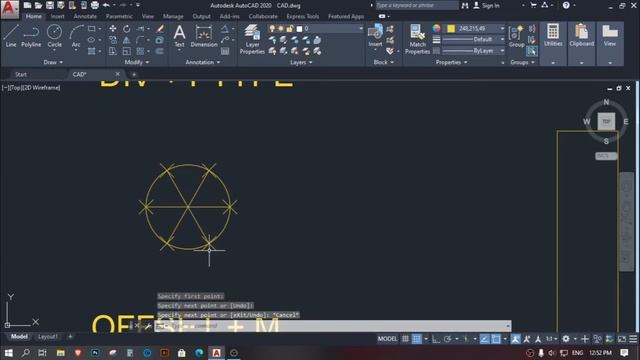The width and height of the screenshot is (640, 360).
Task: Expand the Block panel
Action: point(384,62)
